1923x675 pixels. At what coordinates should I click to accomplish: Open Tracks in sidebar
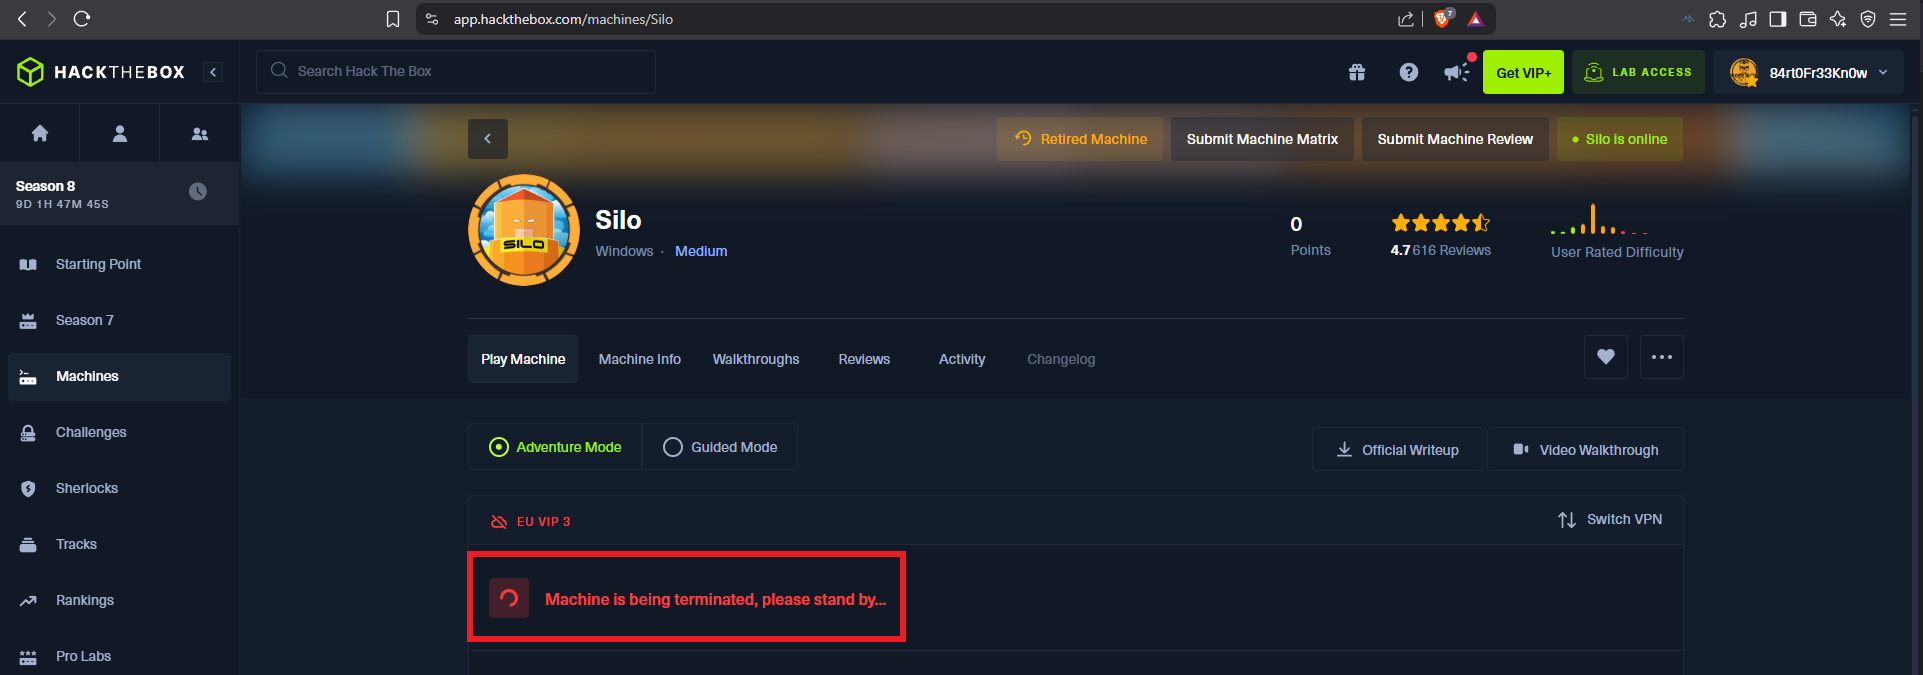tap(119, 544)
